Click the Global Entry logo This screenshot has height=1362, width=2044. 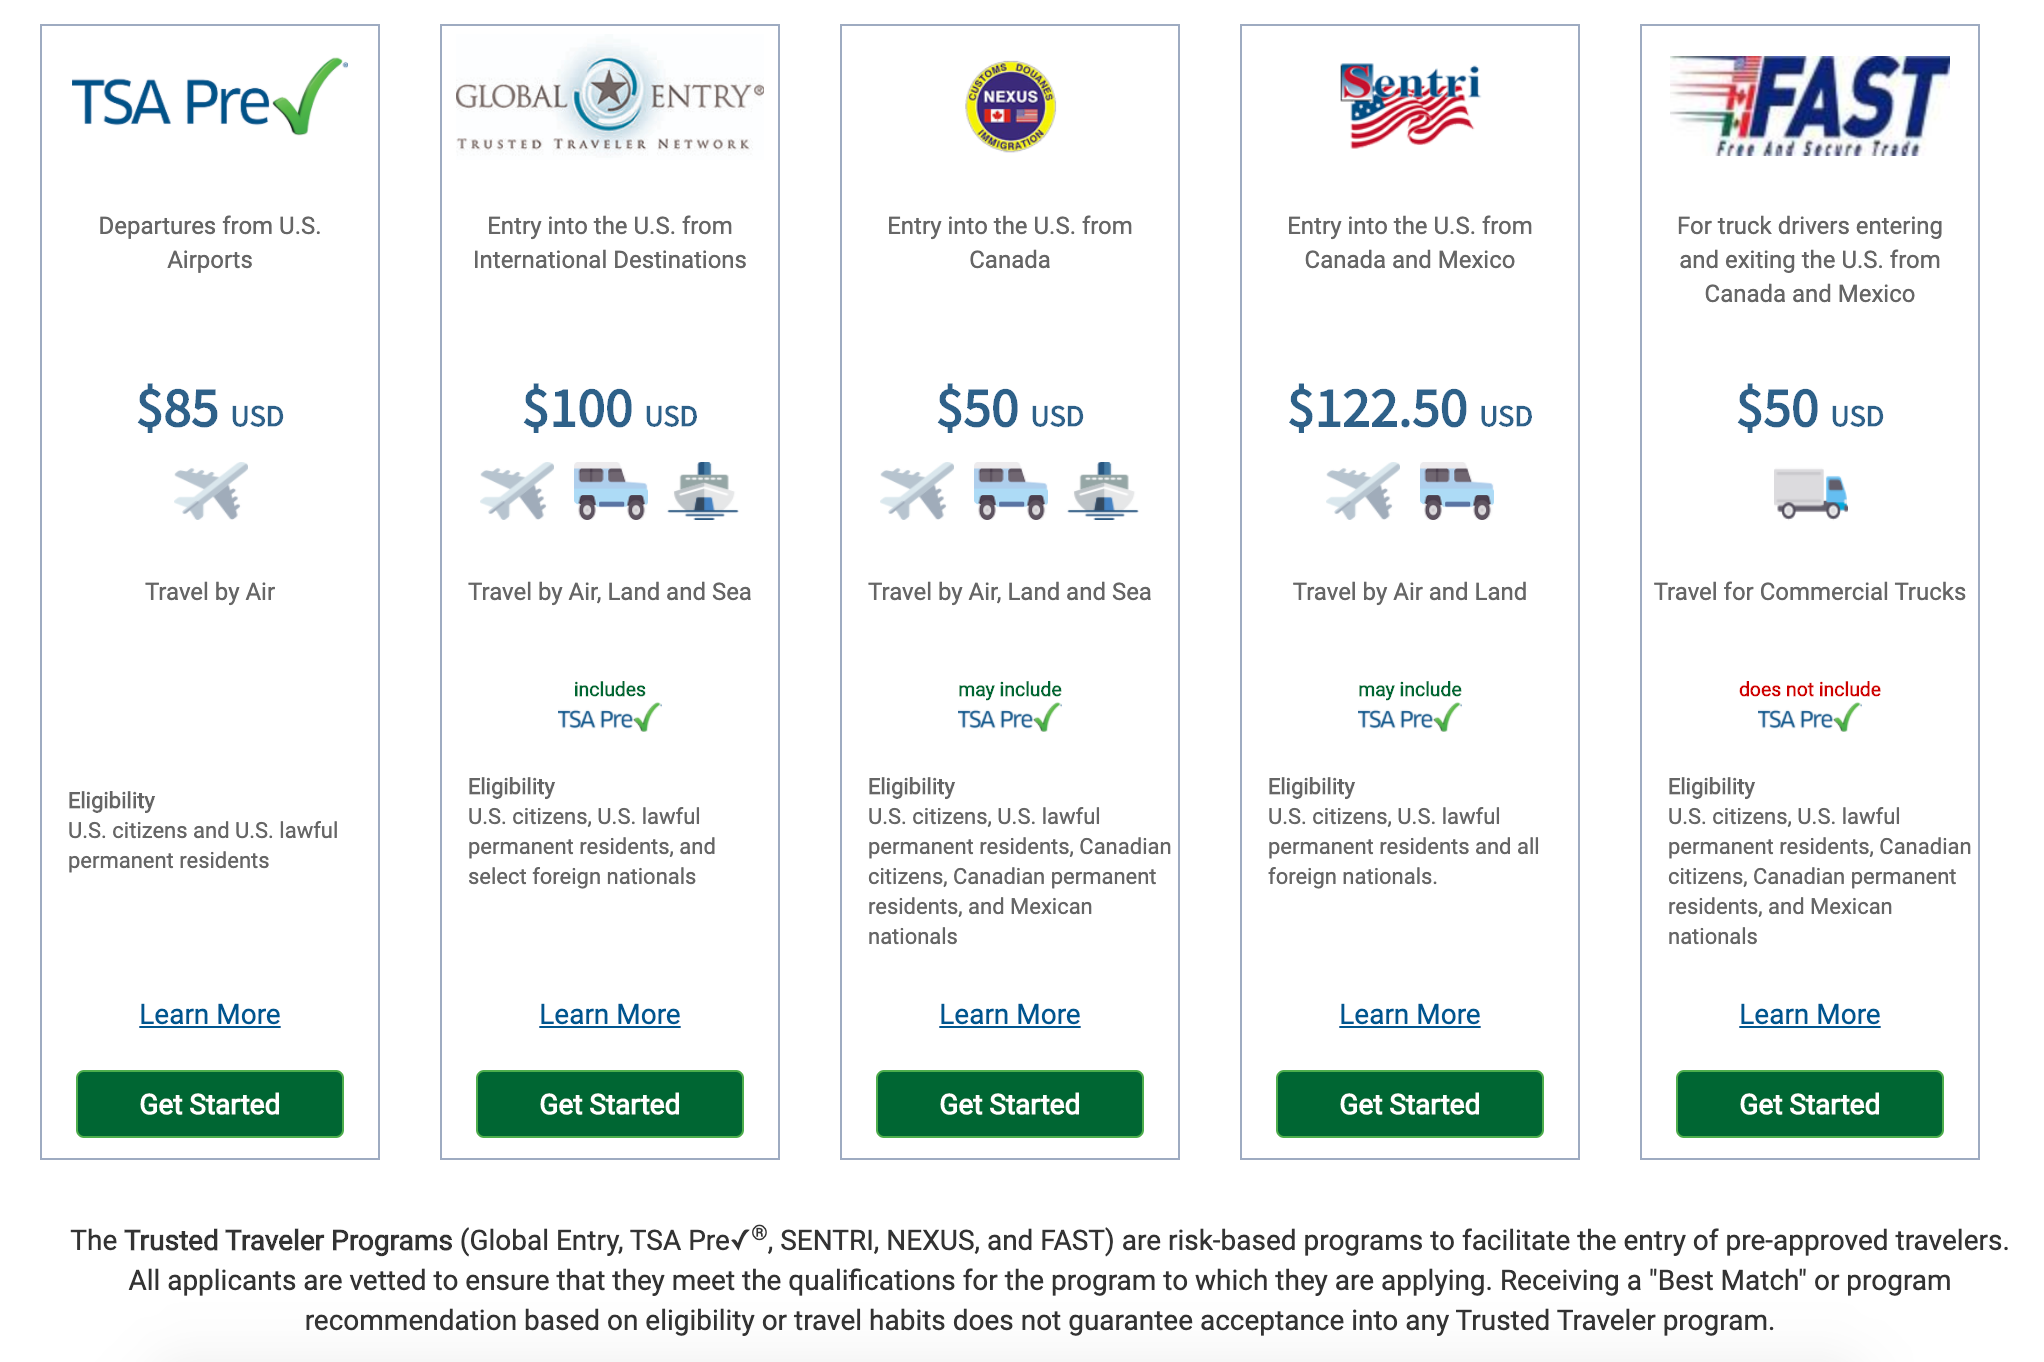tap(609, 99)
